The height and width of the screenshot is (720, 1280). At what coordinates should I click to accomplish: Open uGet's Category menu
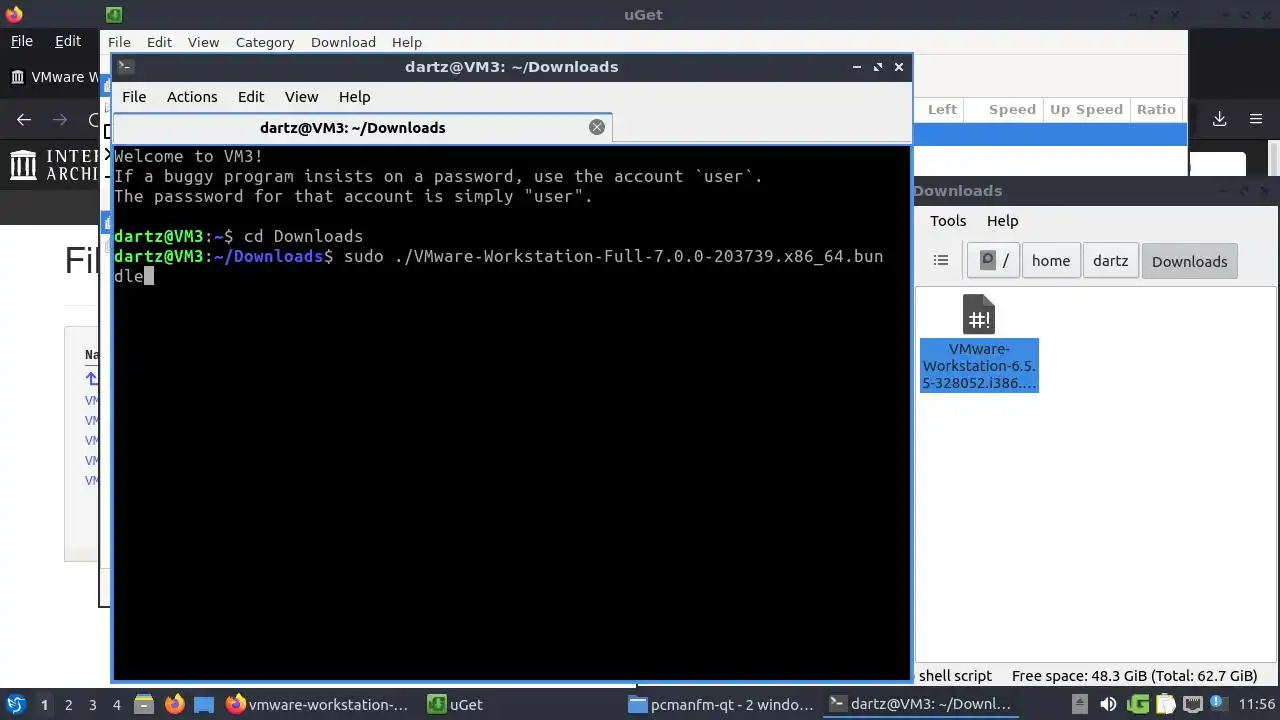coord(265,42)
